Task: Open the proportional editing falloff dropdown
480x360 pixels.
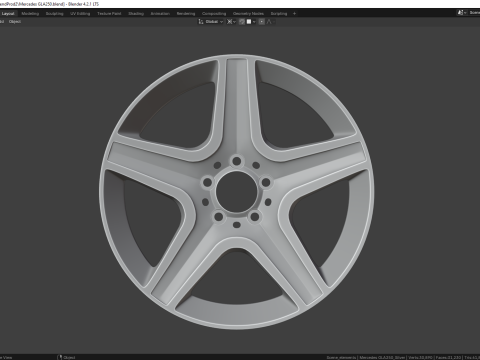Action: [271, 22]
